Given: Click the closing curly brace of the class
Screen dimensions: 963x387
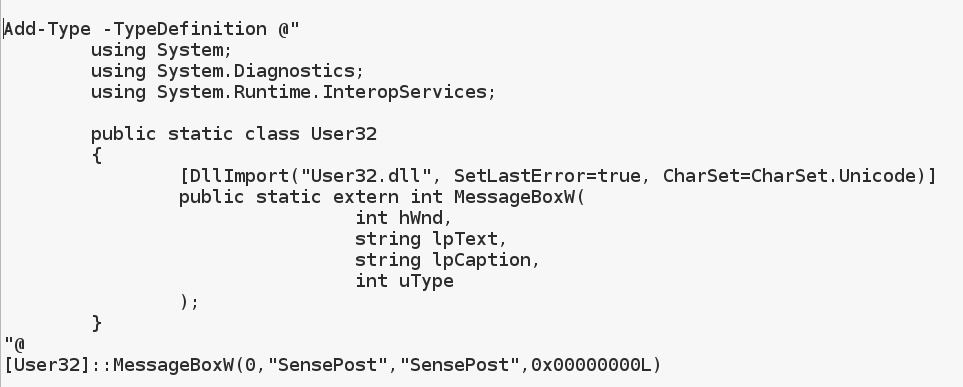Looking at the screenshot, I should 96,322.
